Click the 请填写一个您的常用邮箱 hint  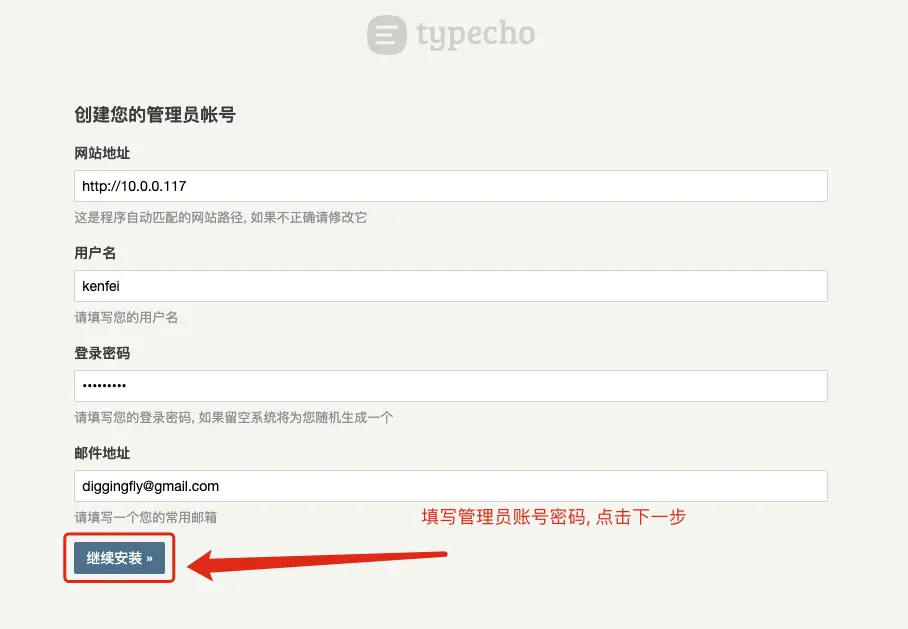145,517
